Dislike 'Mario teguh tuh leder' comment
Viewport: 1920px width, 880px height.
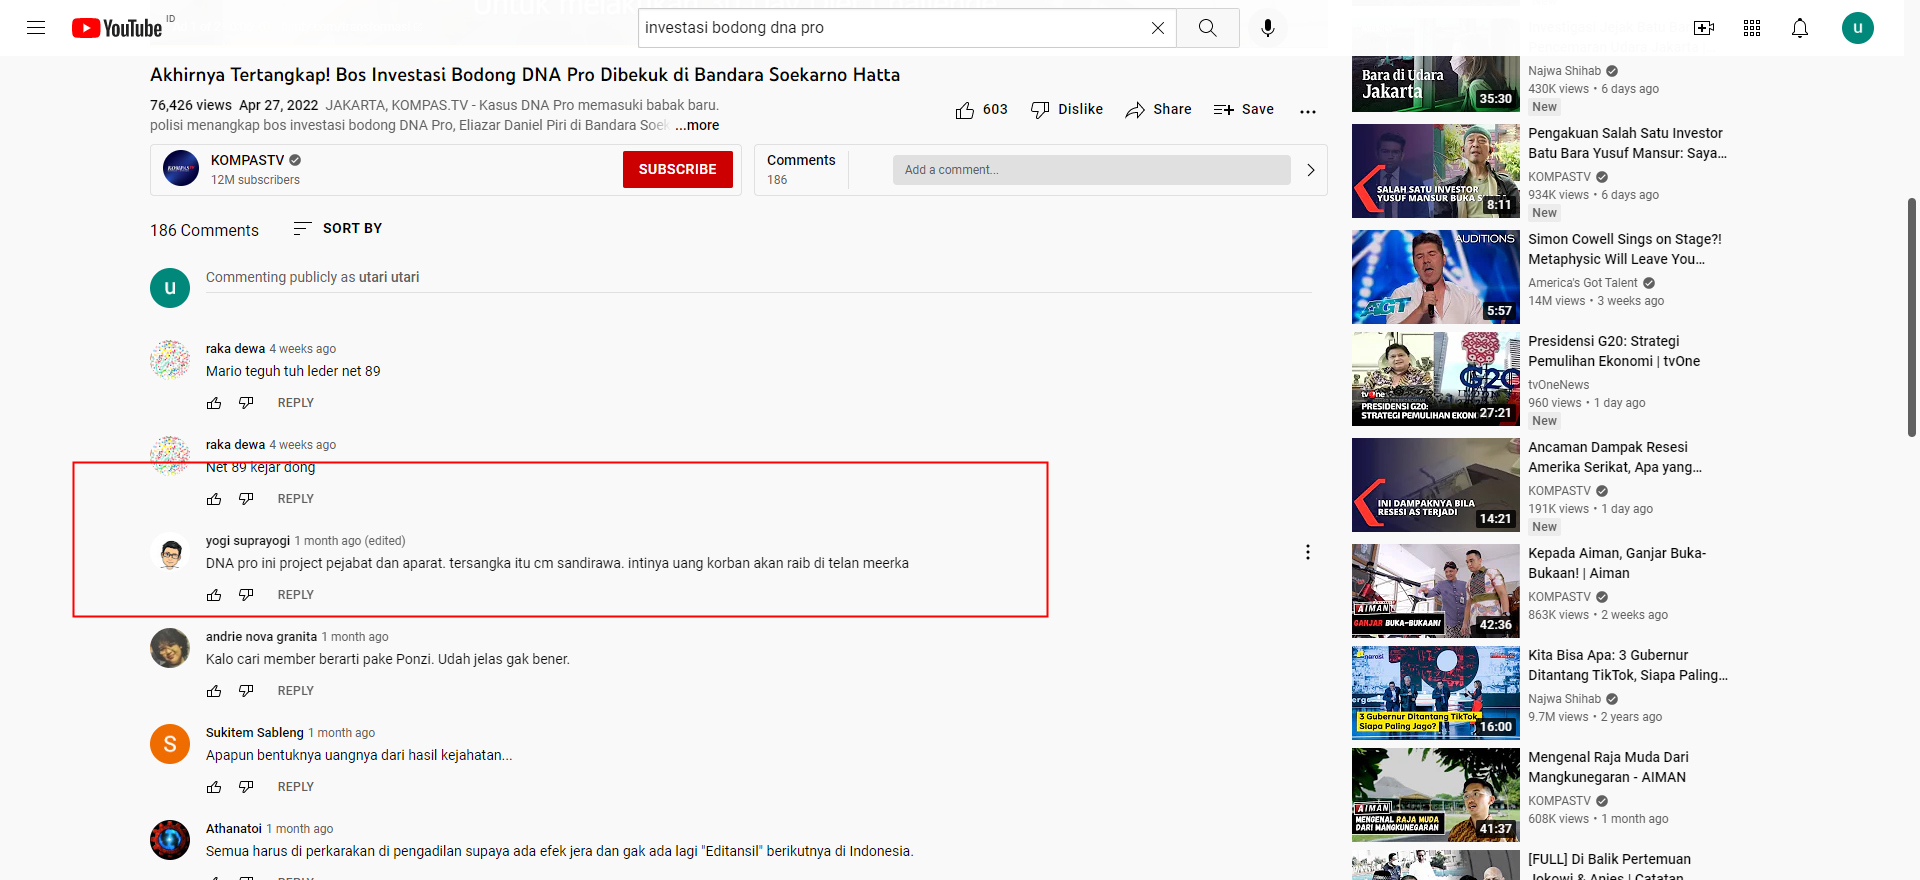(246, 403)
